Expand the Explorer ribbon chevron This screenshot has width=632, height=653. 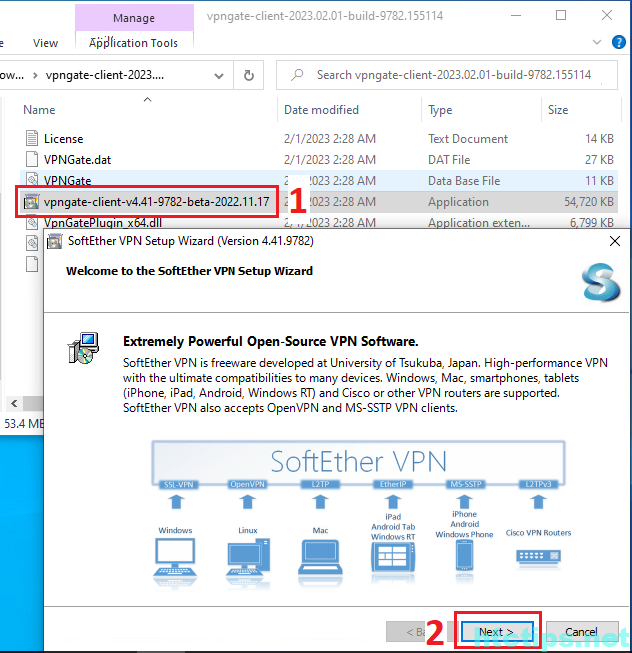[597, 42]
